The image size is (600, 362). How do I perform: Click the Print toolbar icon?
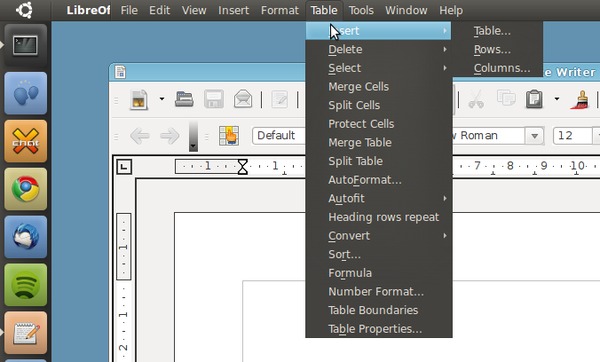click(x=184, y=99)
